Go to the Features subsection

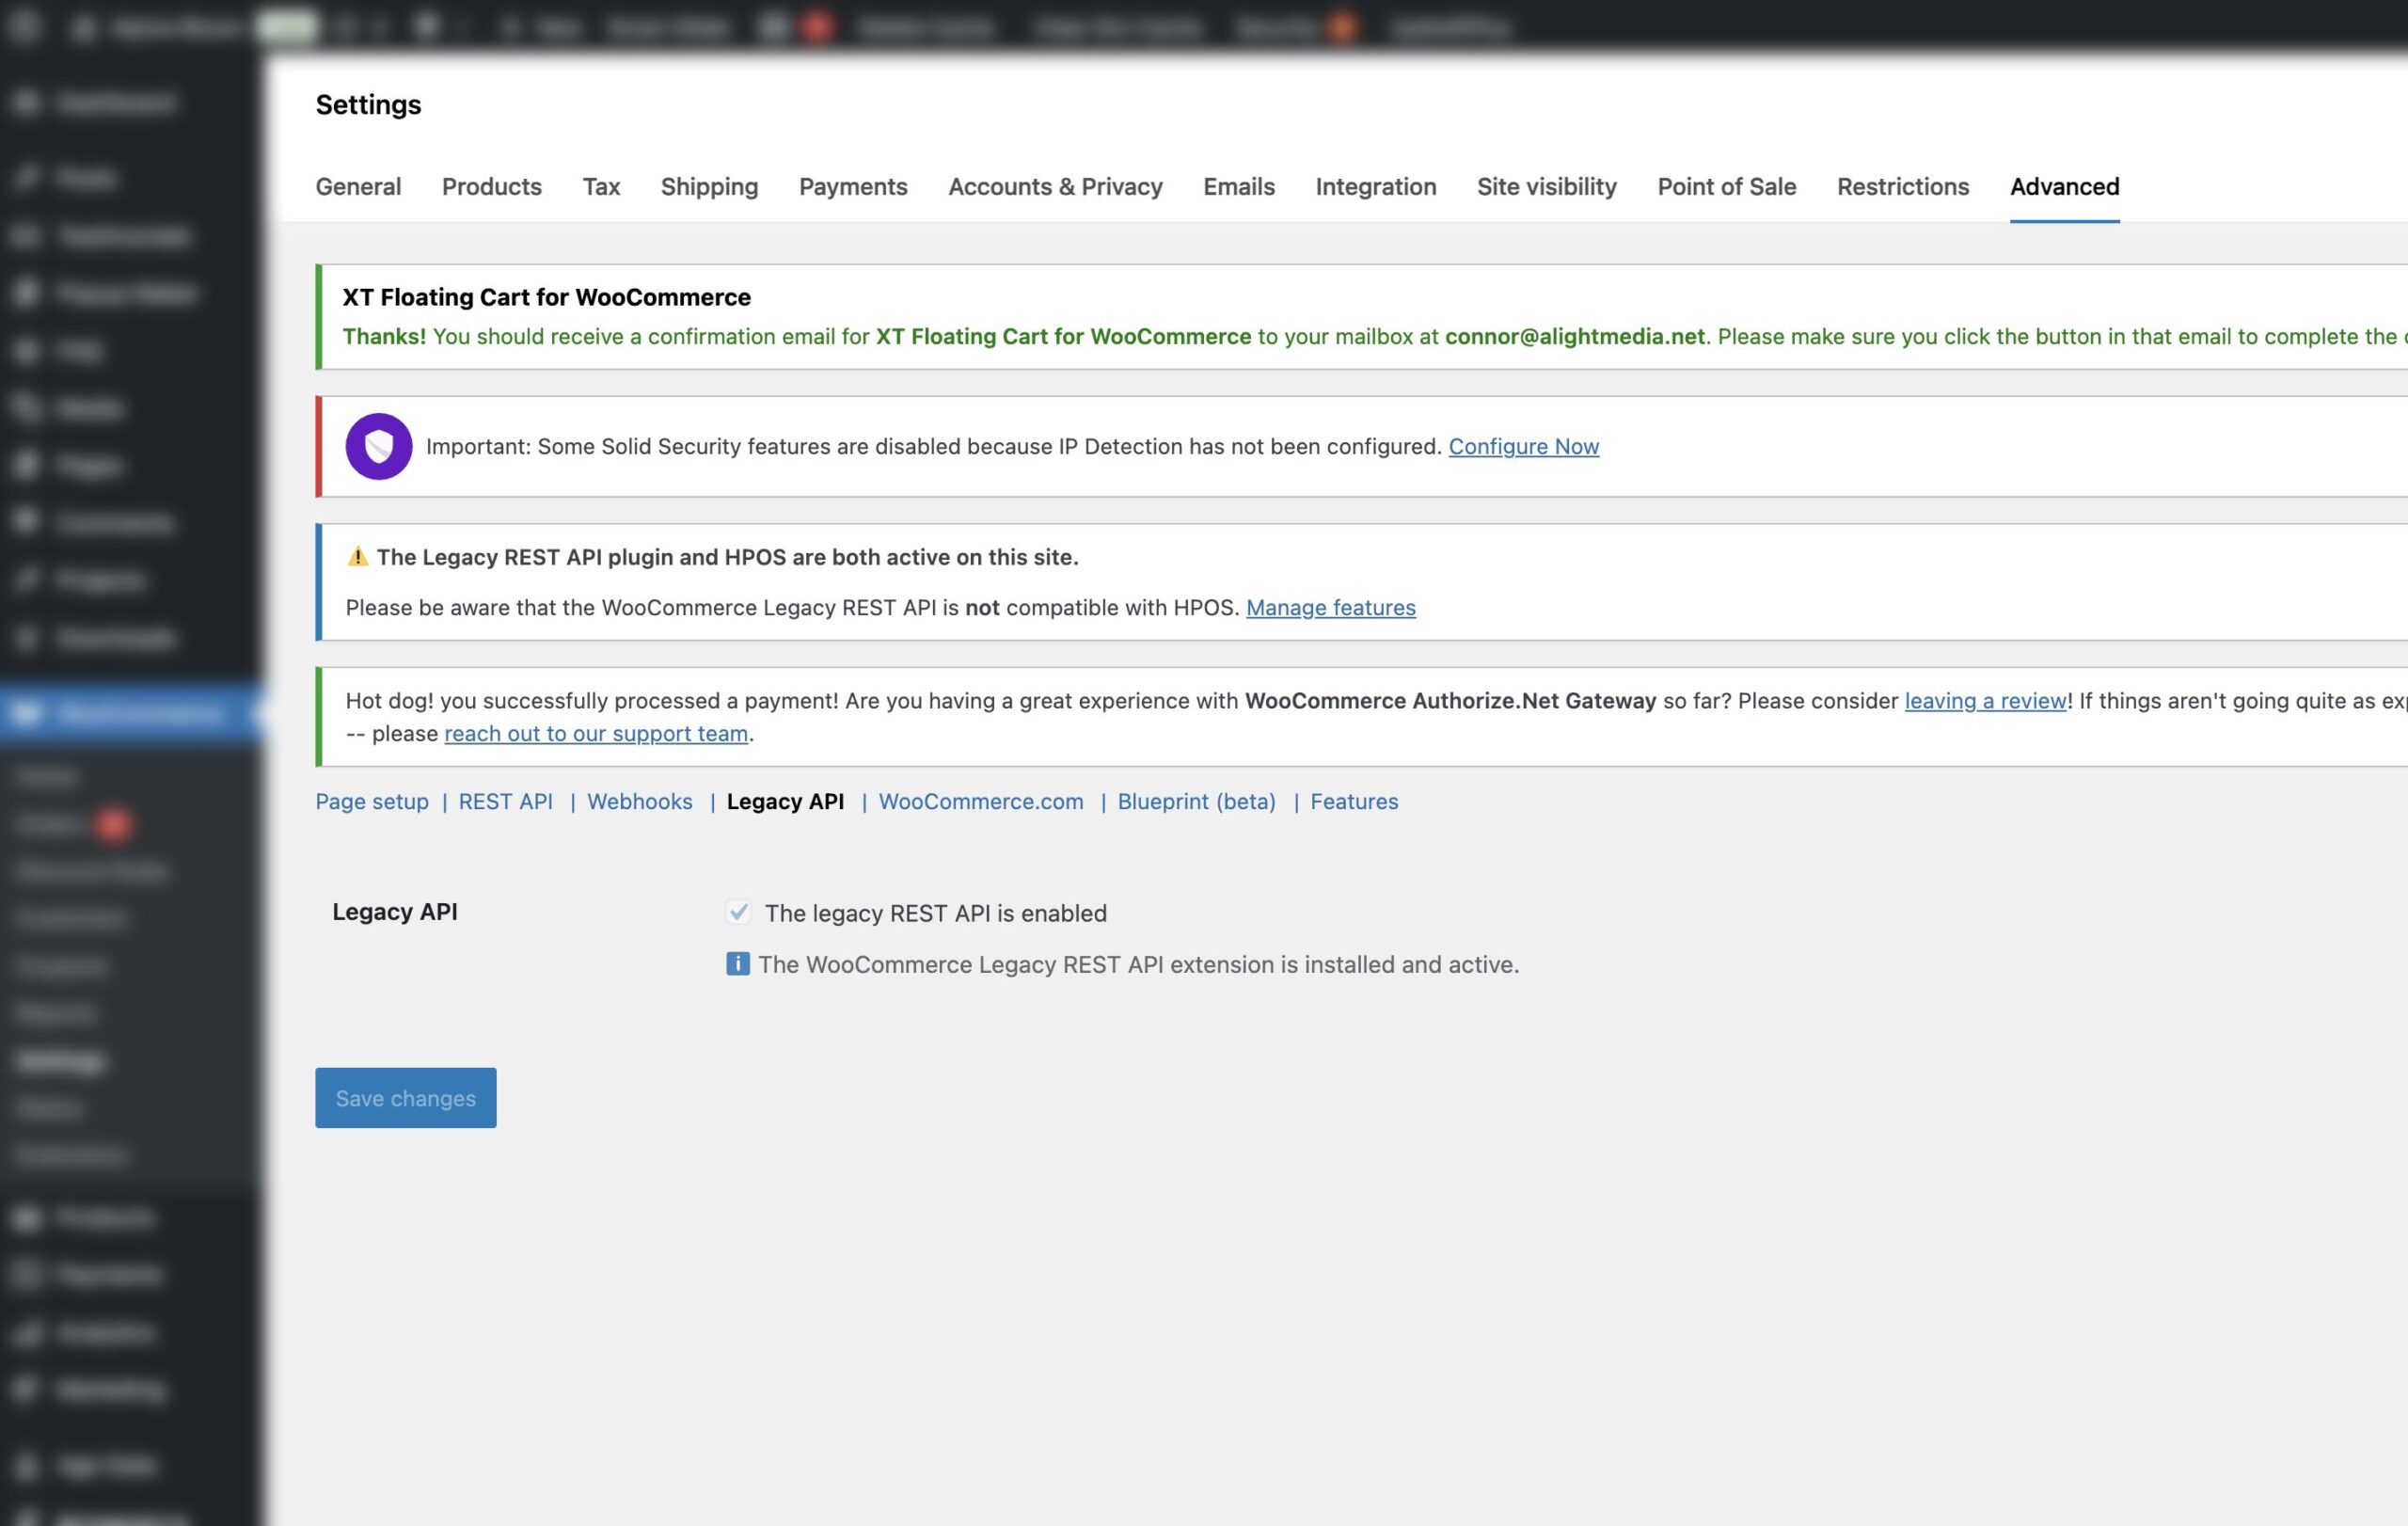1354,801
